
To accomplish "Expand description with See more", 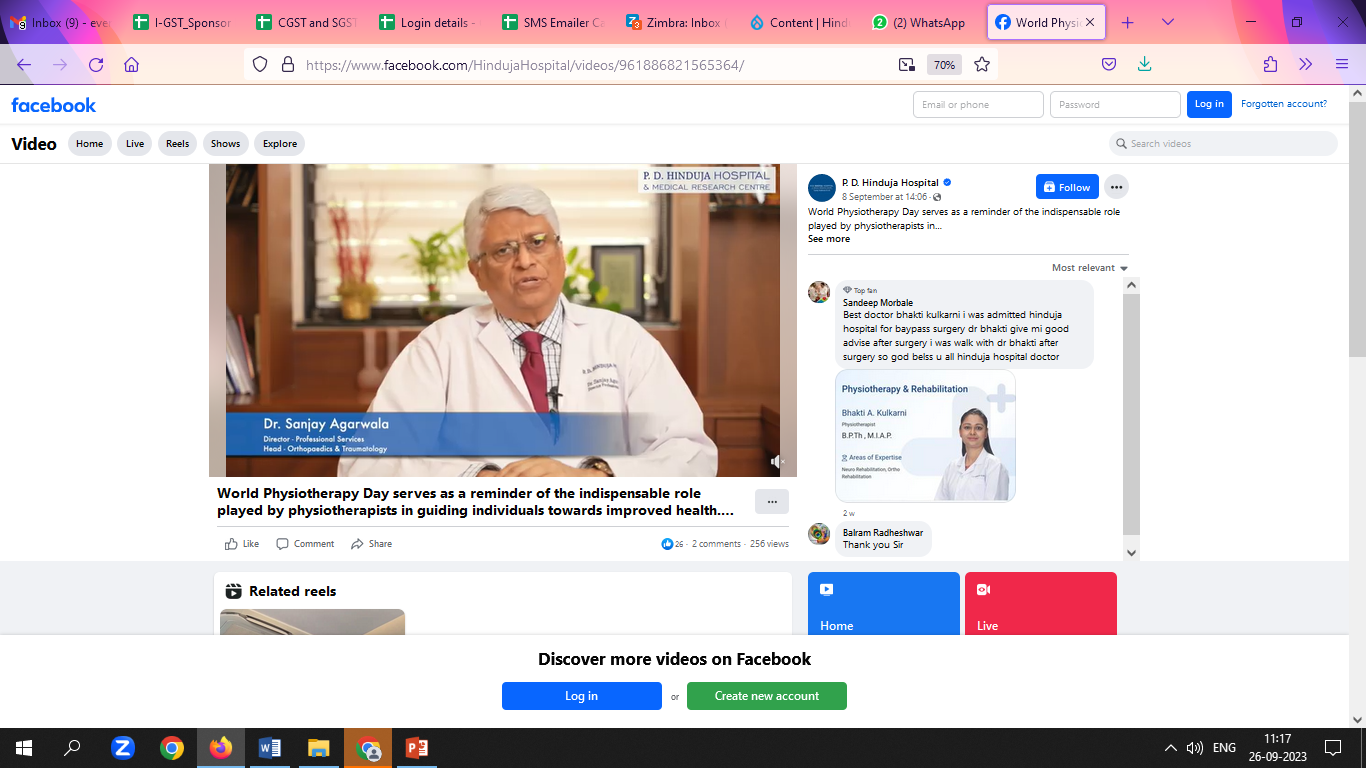I will coord(829,239).
